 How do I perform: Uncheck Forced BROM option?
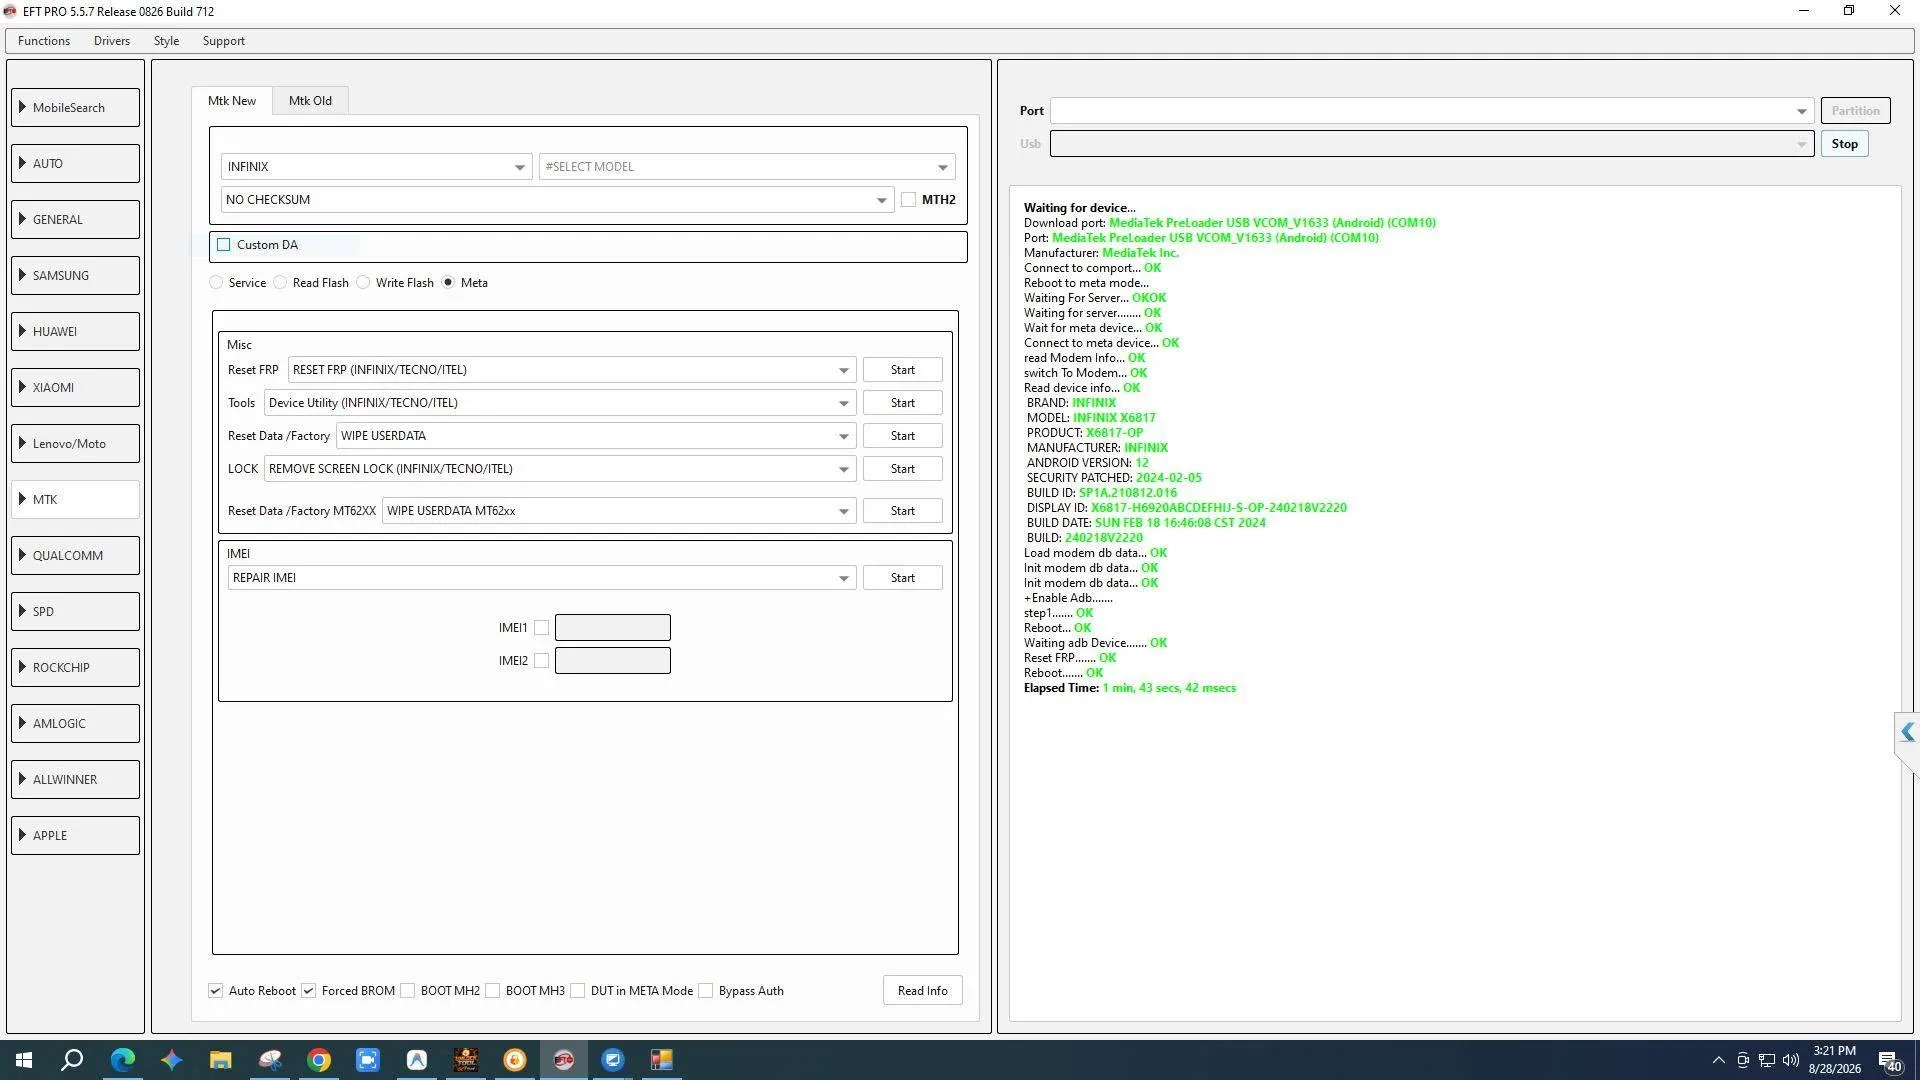308,991
